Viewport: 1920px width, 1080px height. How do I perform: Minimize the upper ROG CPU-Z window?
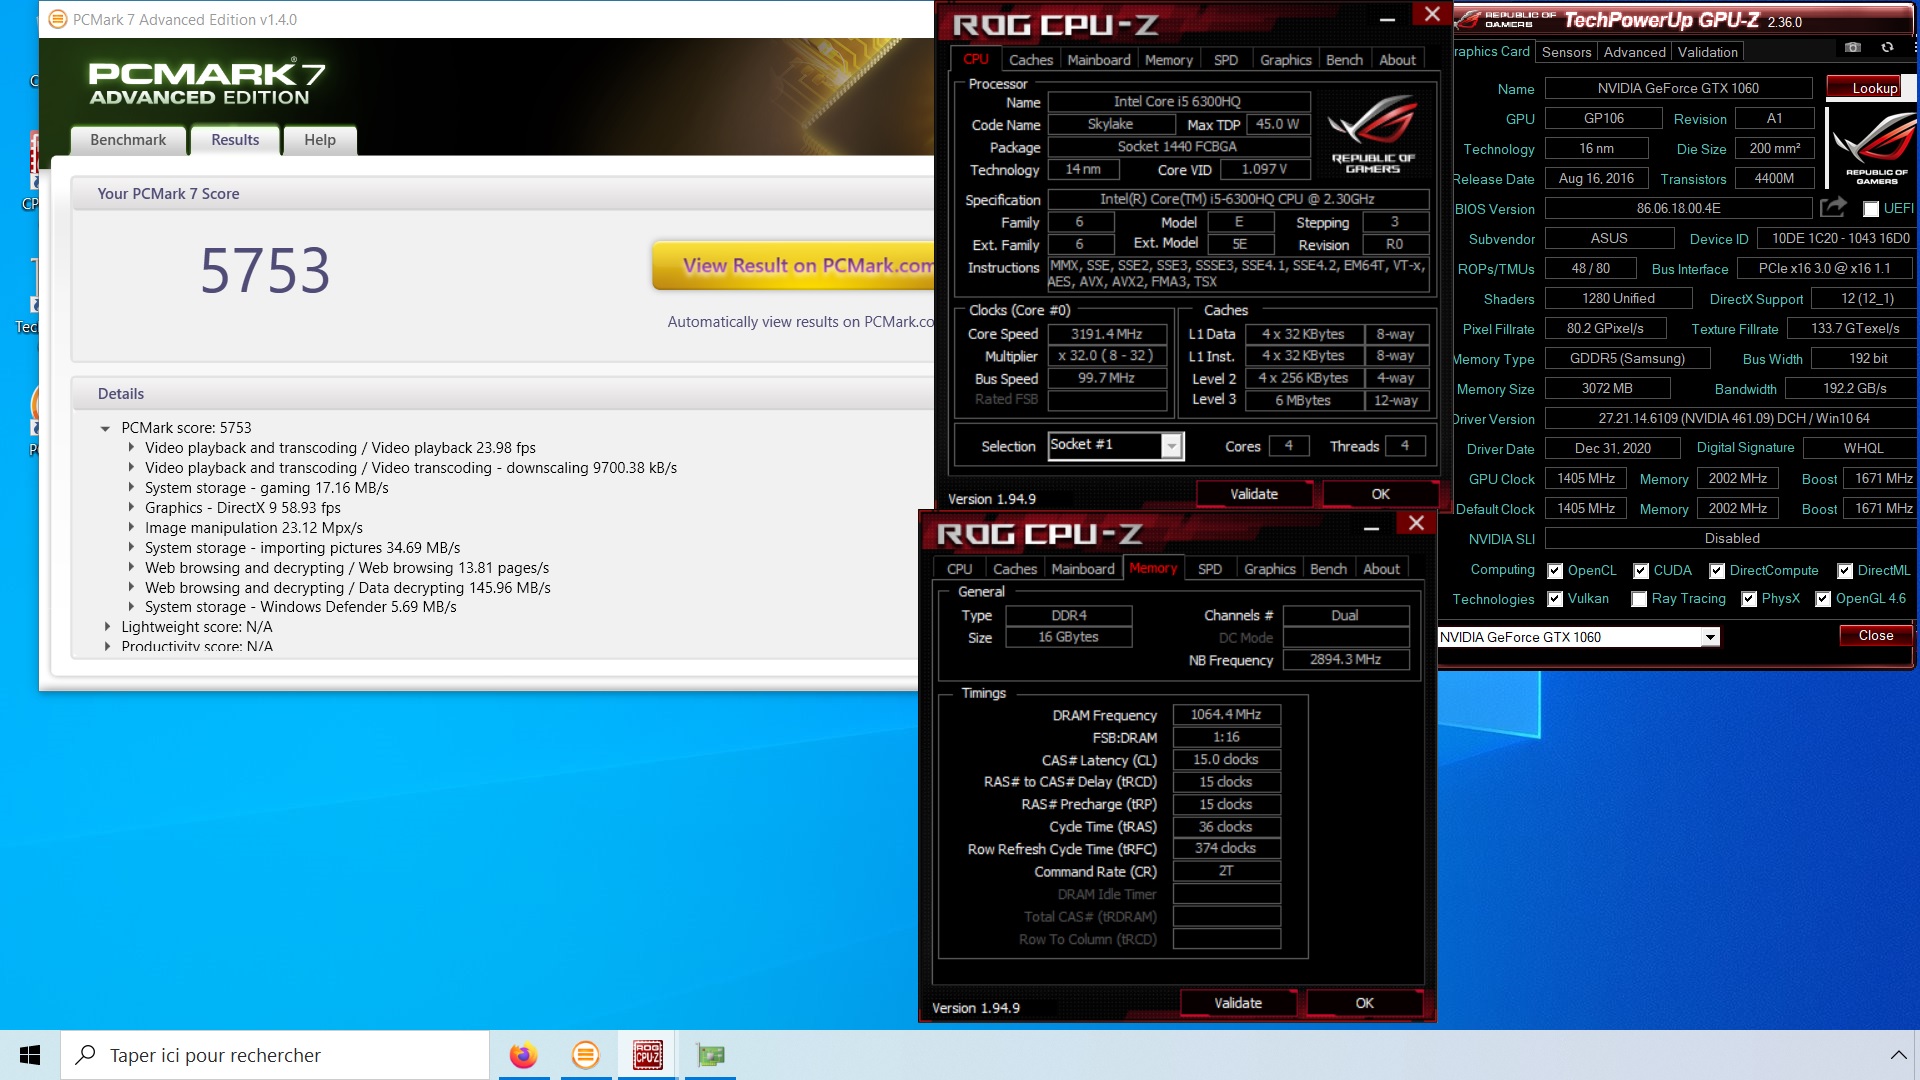pos(1387,19)
